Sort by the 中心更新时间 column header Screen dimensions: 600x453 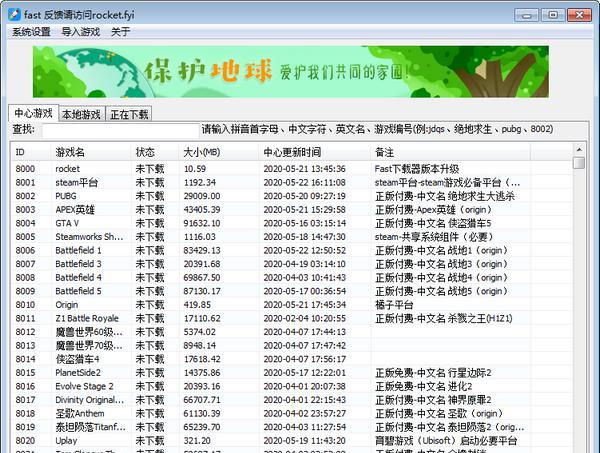[x=315, y=152]
